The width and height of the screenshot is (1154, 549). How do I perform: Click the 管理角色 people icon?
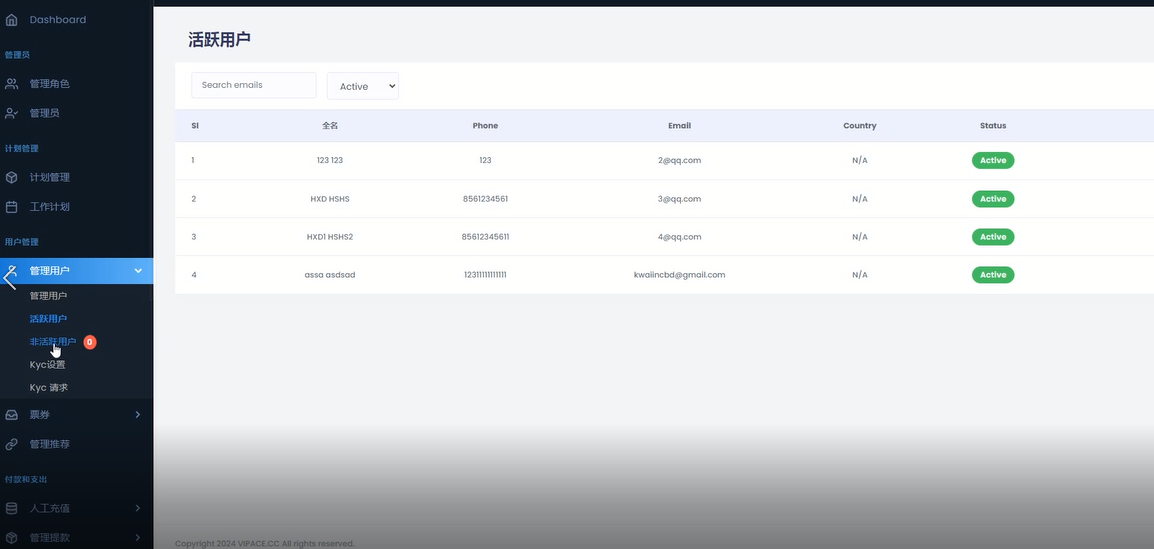point(11,84)
